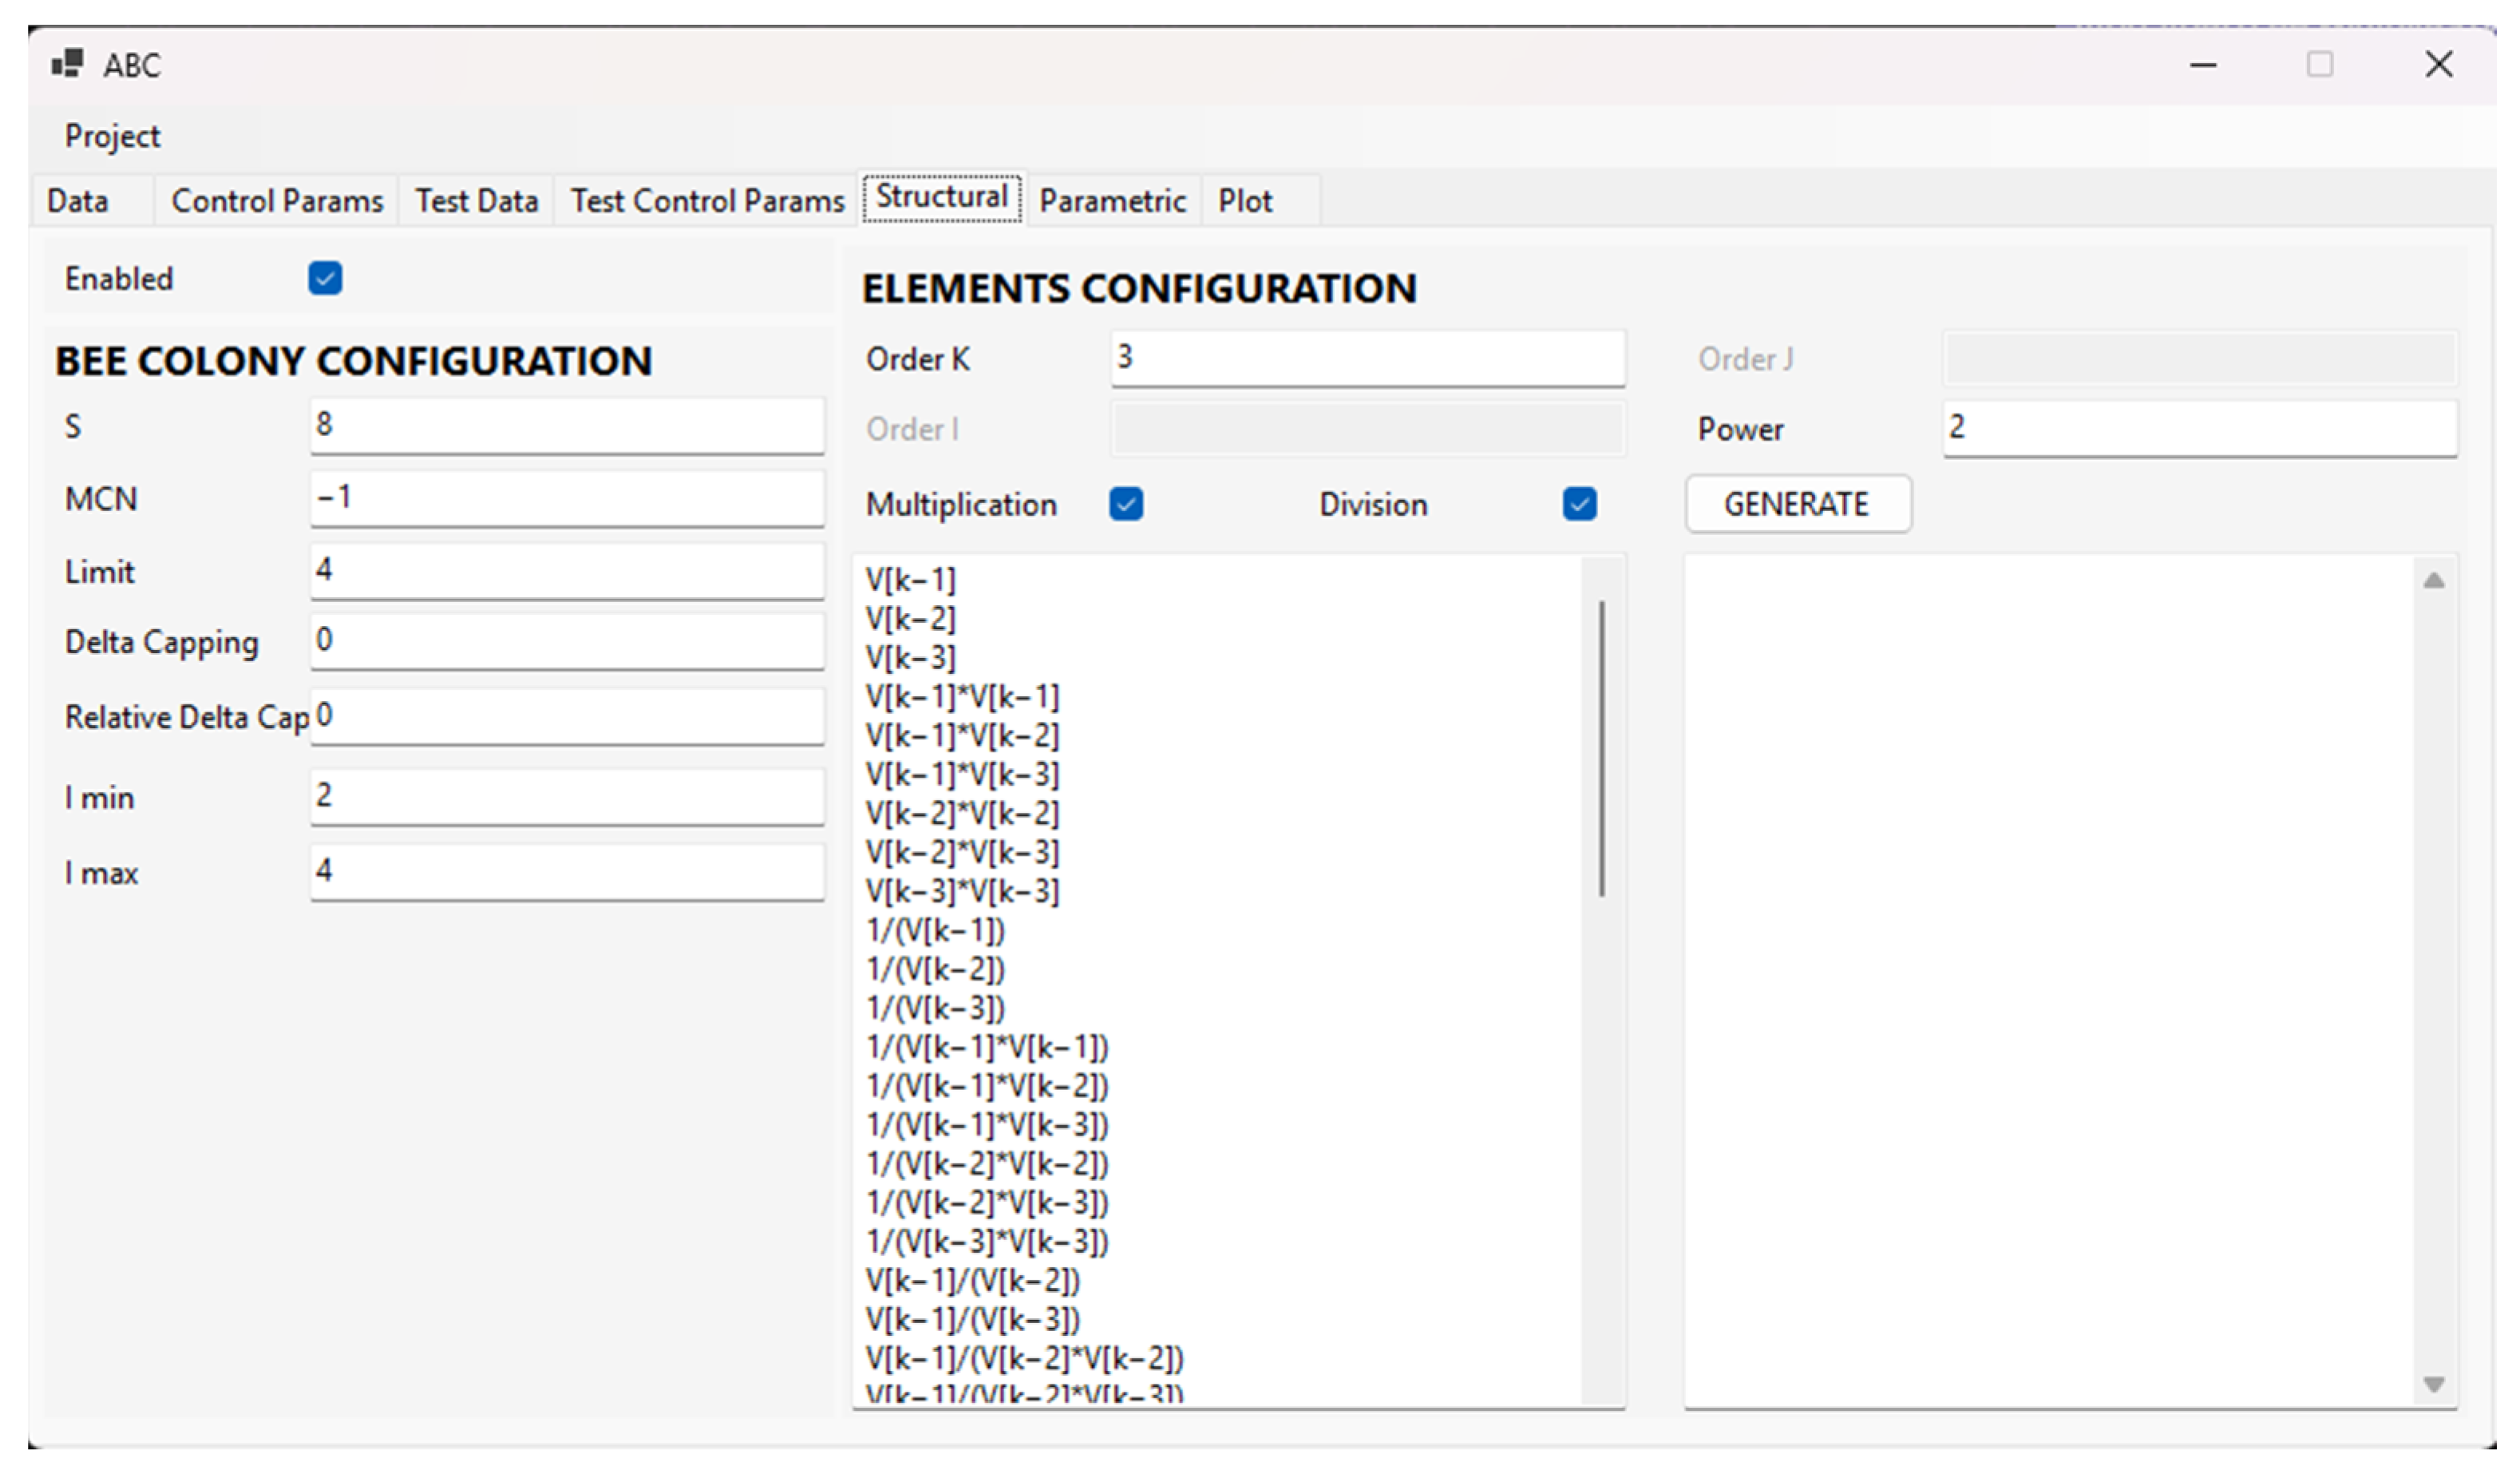Screen dimensions: 2520x1478
Task: Select 1/(V[k-1]*V[k-1]) in the list
Action: pos(988,1048)
